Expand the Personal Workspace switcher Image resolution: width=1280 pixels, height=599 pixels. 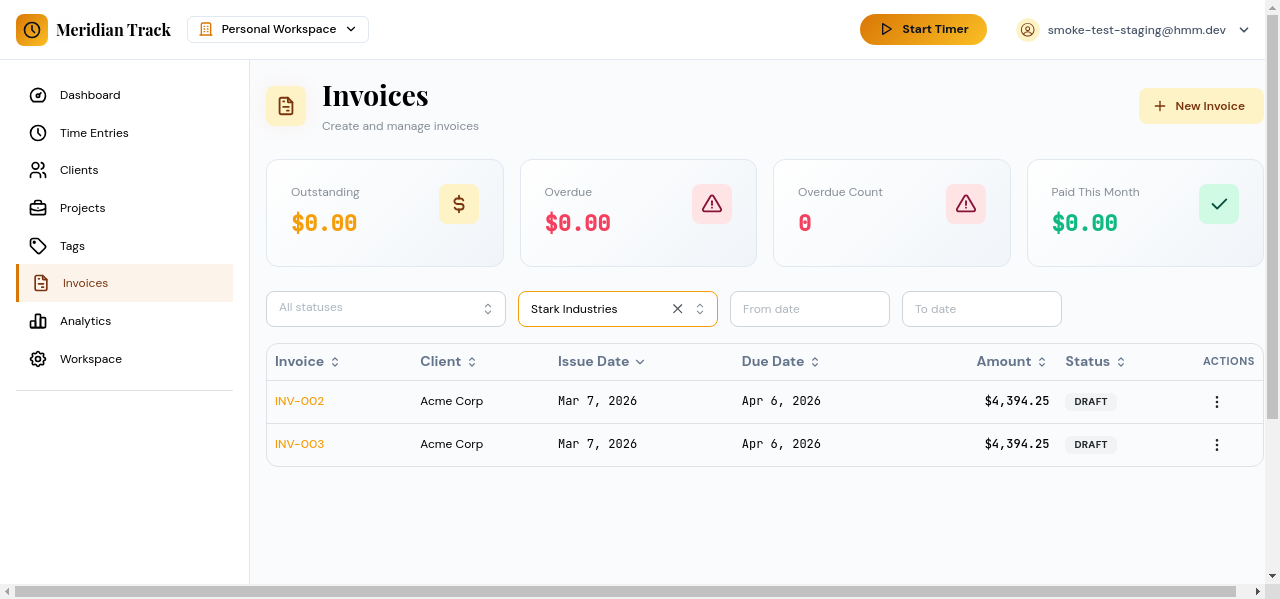(x=277, y=29)
